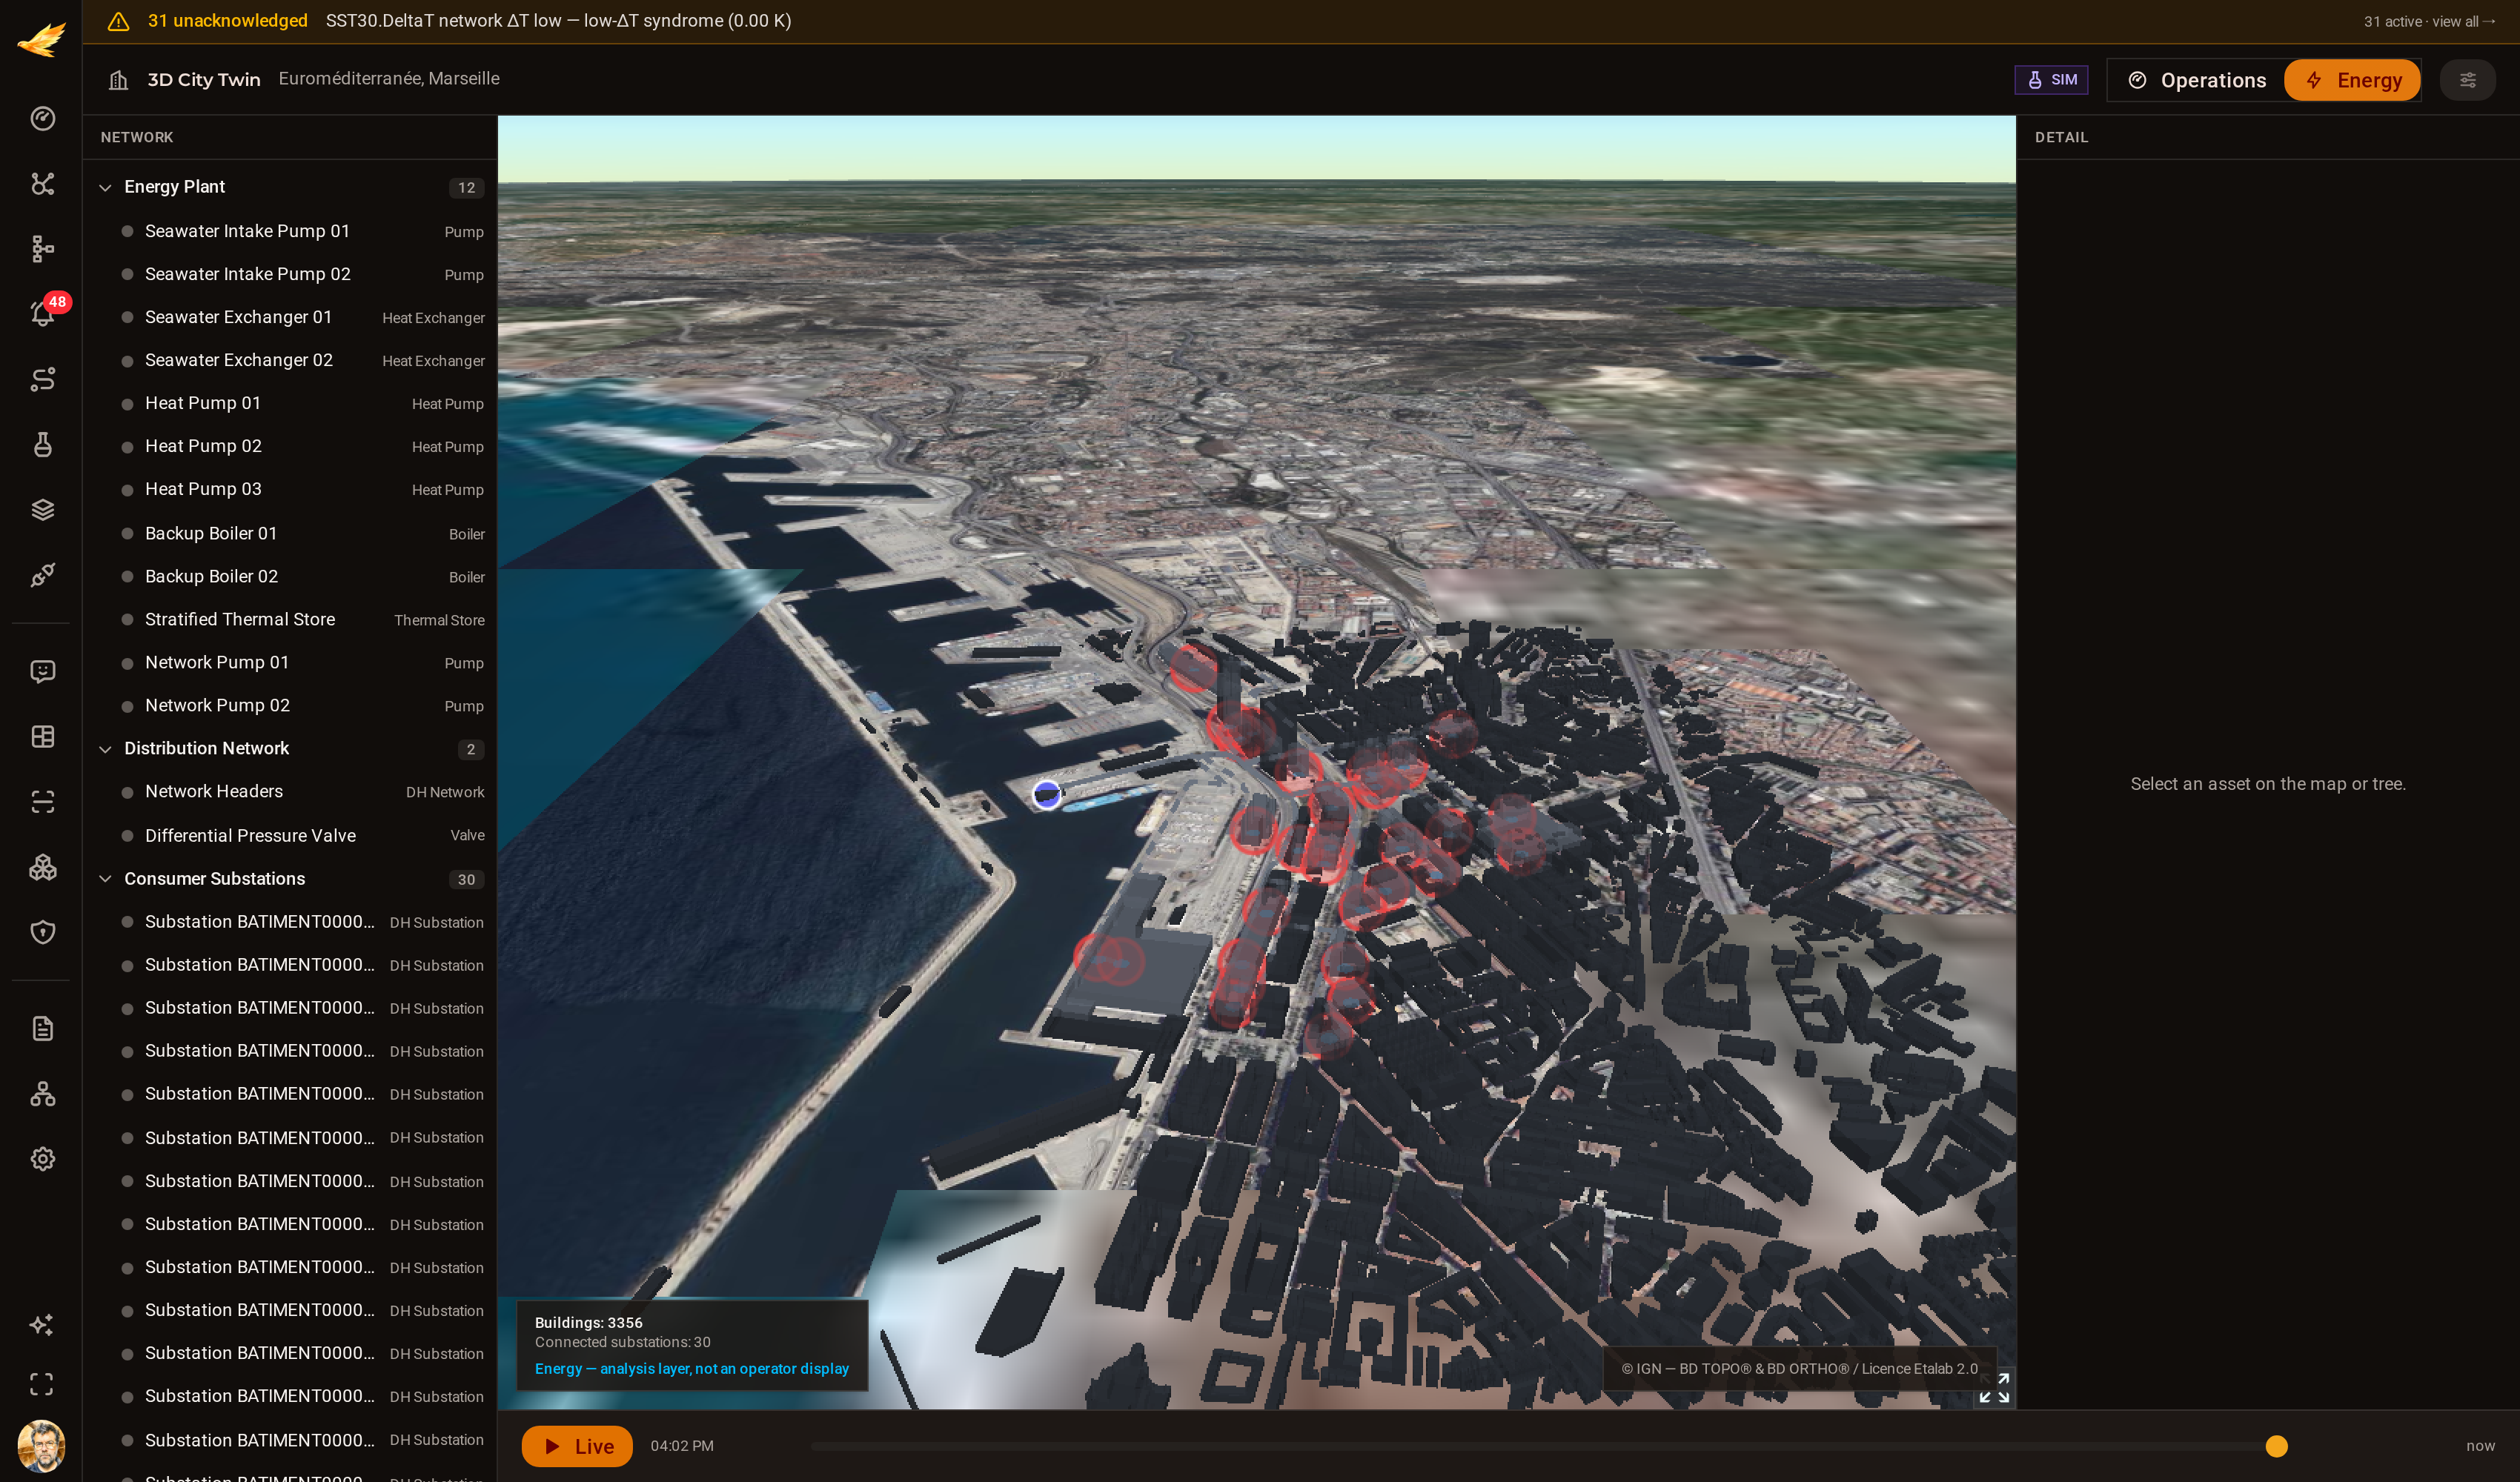Open the chat smiley icon in sidebar
2520x1482 pixels.
[x=42, y=671]
